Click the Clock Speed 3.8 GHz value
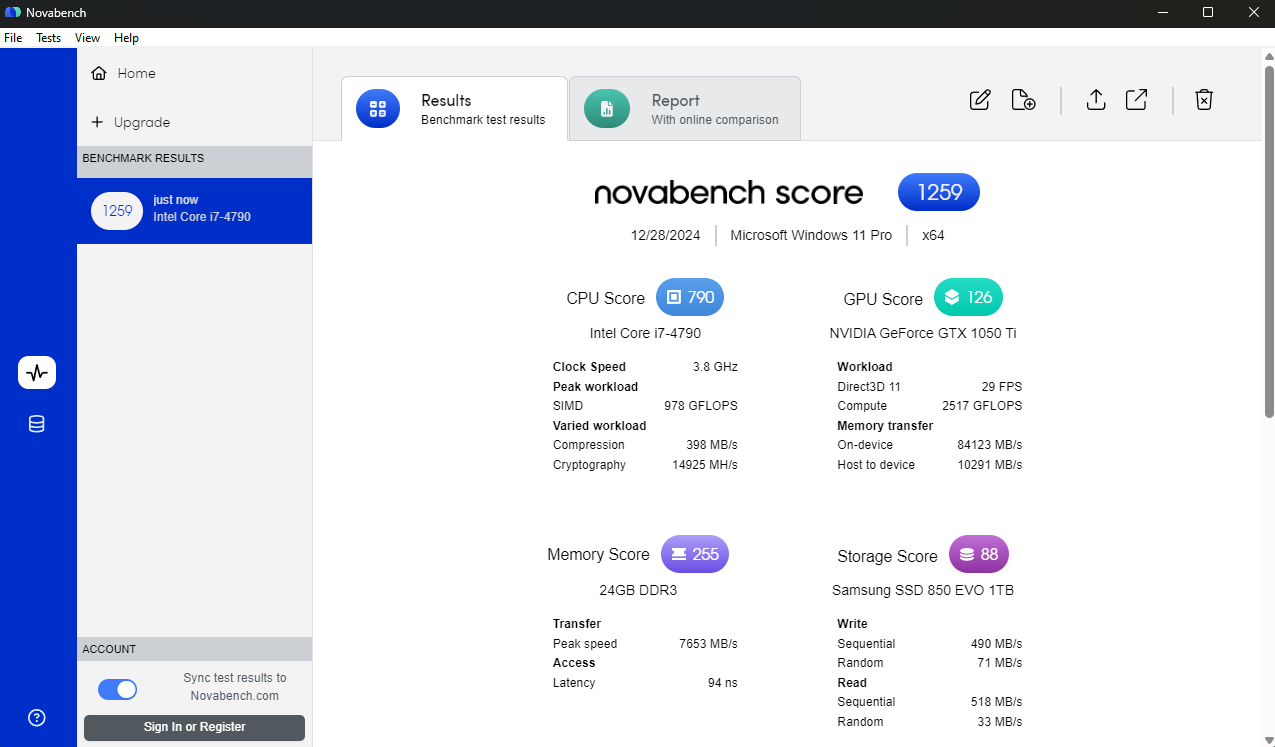This screenshot has height=747, width=1275. [x=715, y=367]
